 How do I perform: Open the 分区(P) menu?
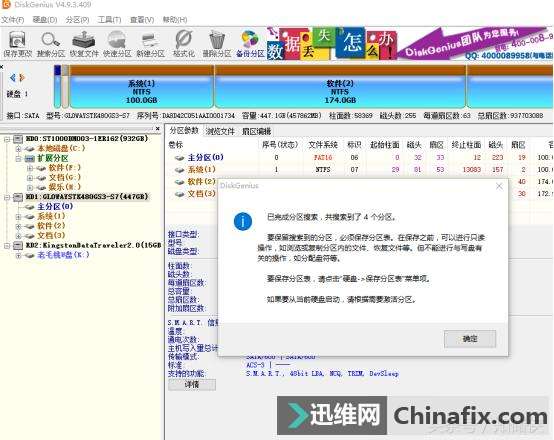(x=77, y=20)
